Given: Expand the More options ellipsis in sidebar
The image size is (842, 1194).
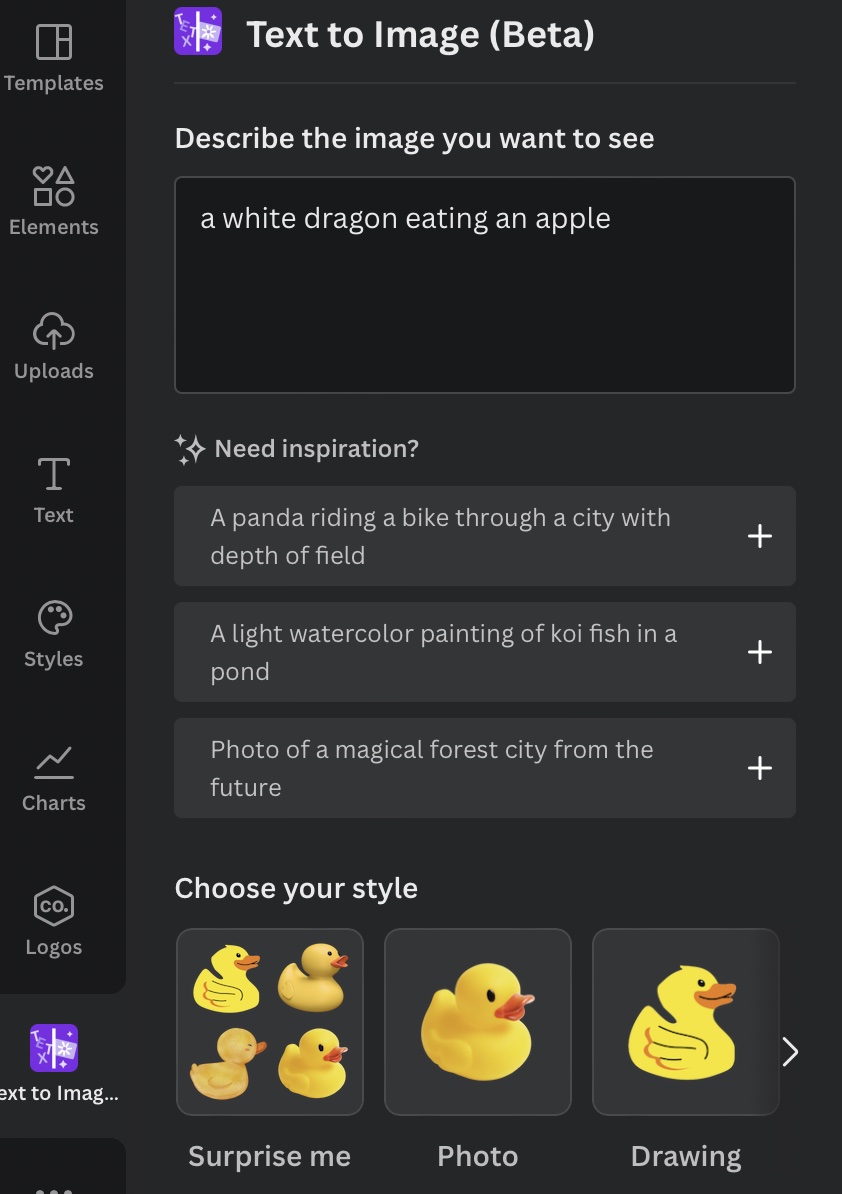Looking at the screenshot, I should tap(54, 1188).
